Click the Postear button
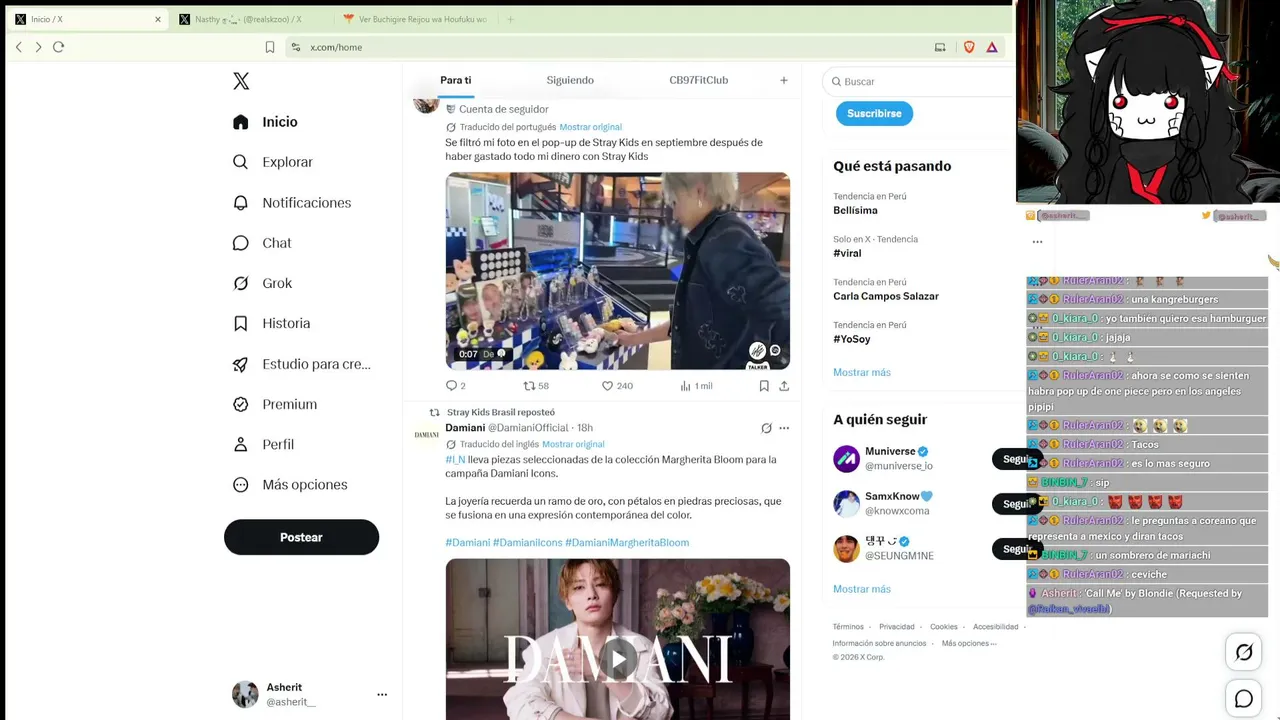The width and height of the screenshot is (1280, 720). pos(301,537)
